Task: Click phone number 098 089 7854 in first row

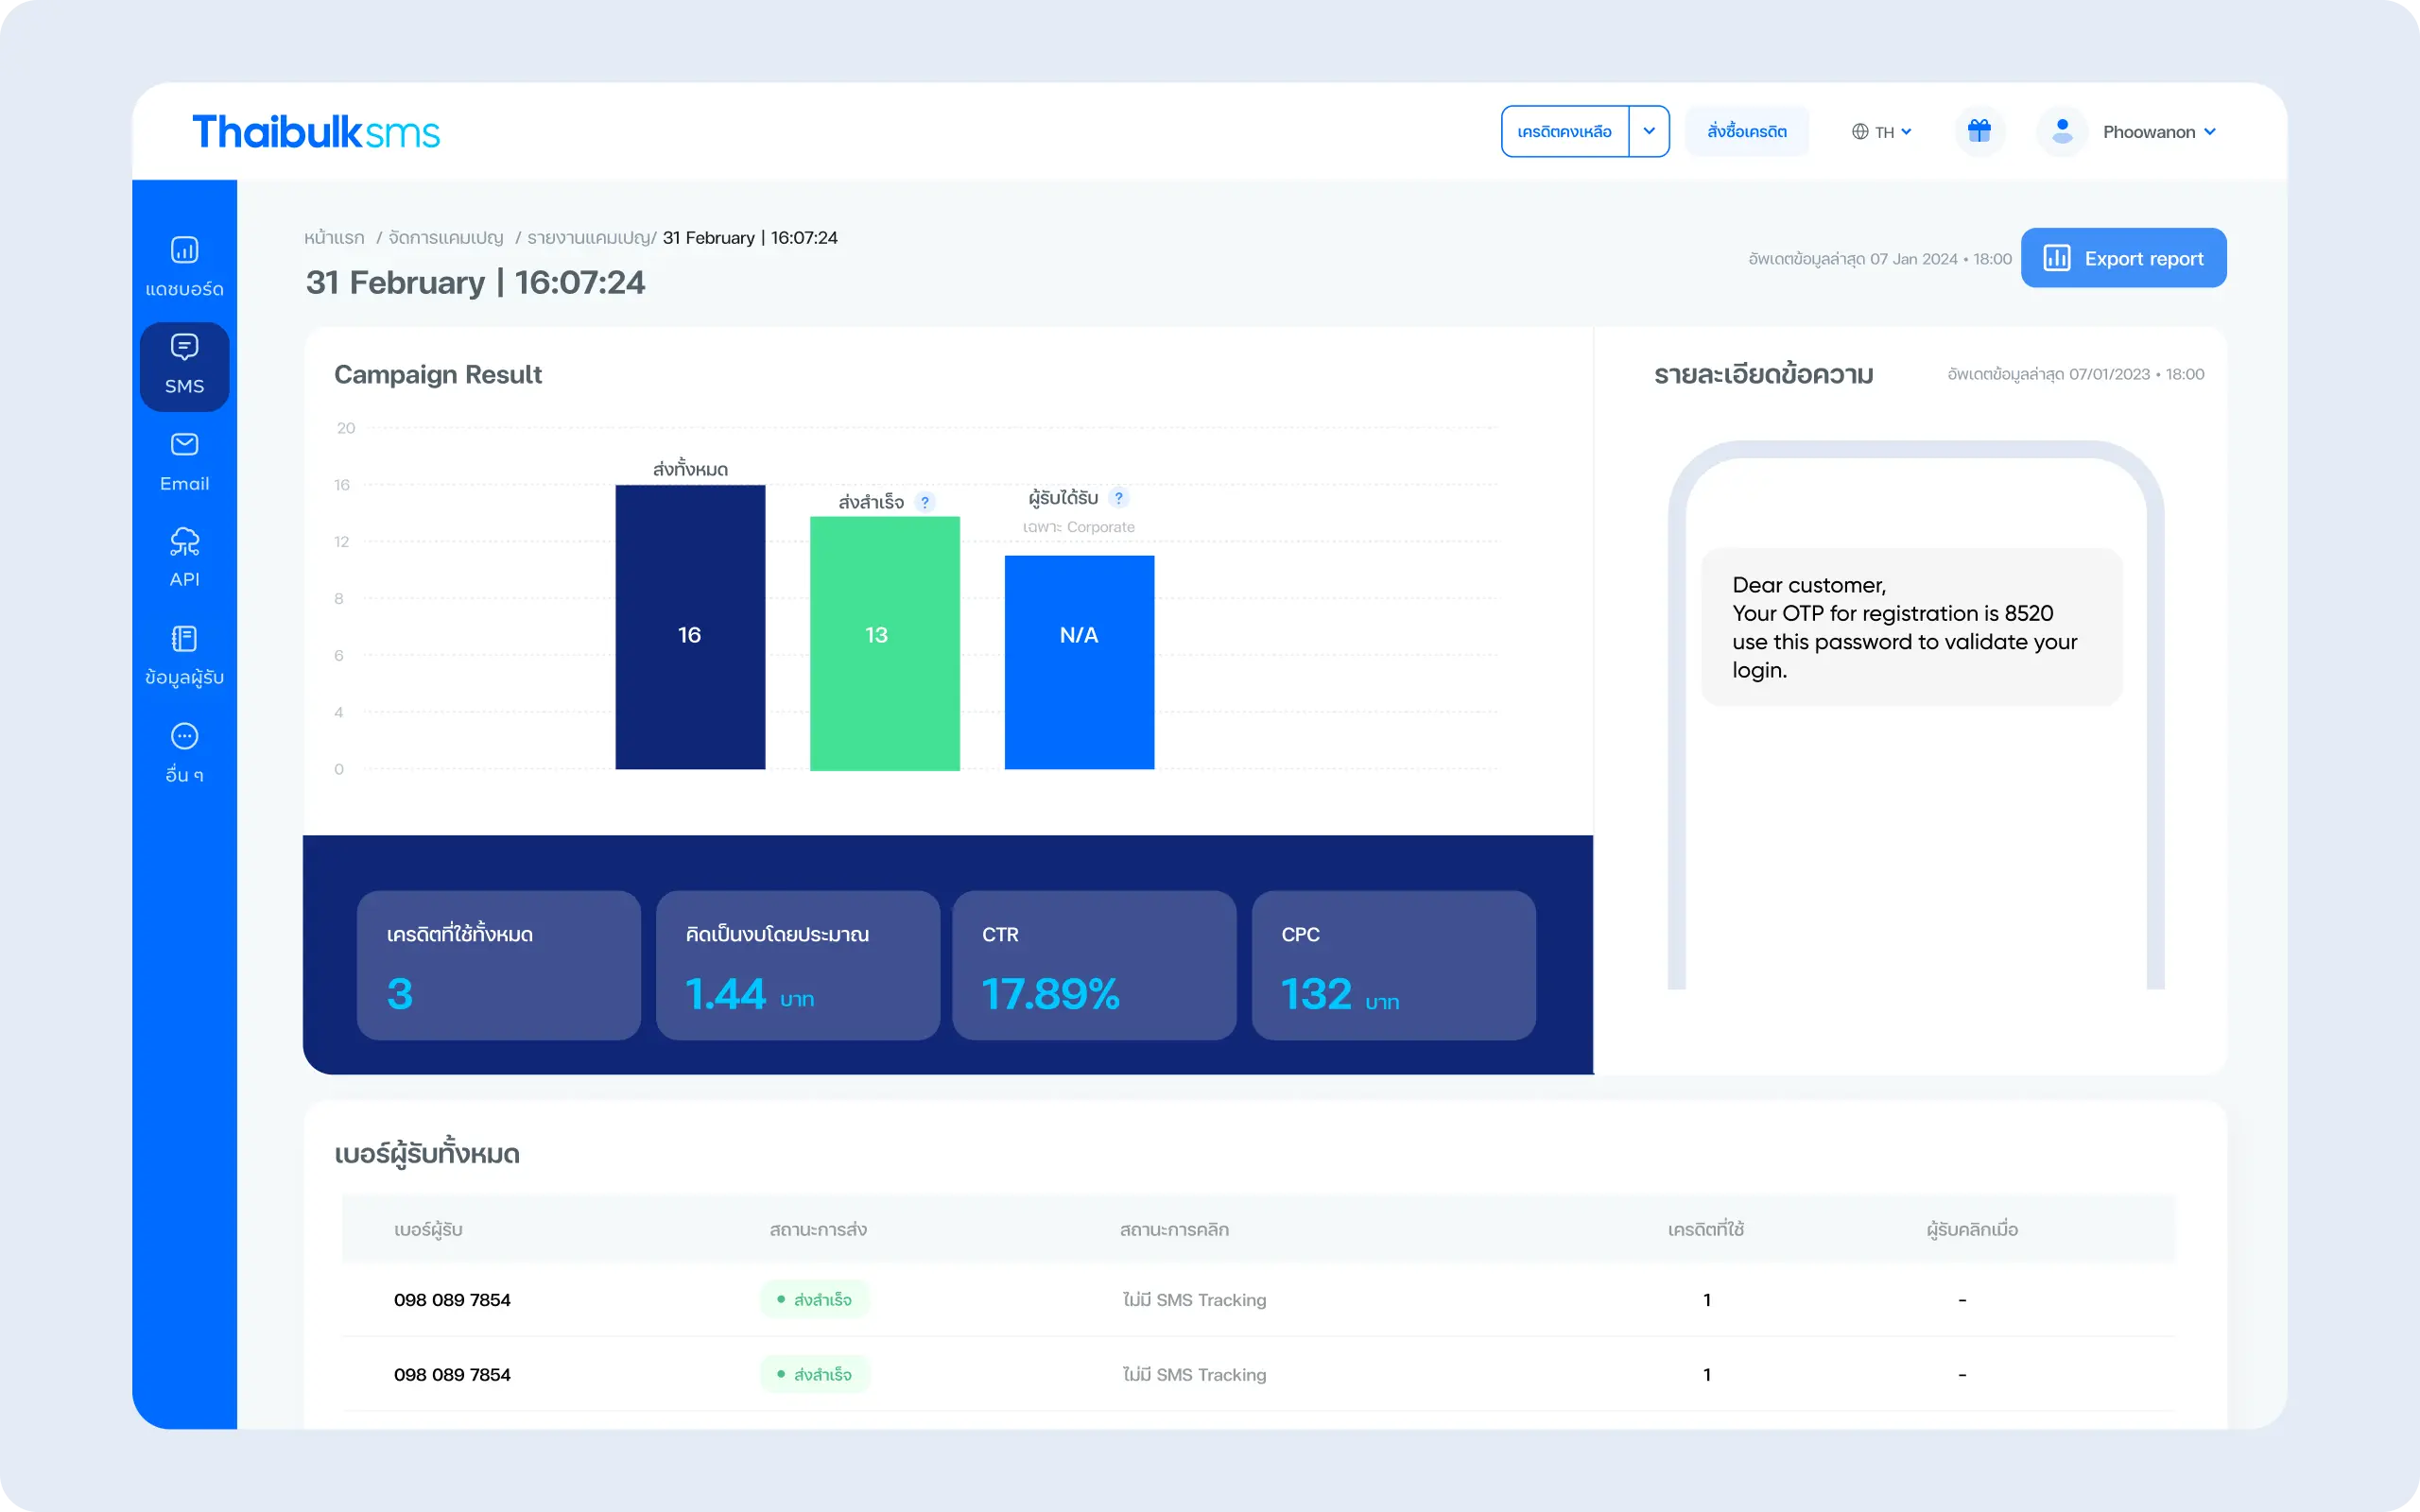Action: [452, 1299]
